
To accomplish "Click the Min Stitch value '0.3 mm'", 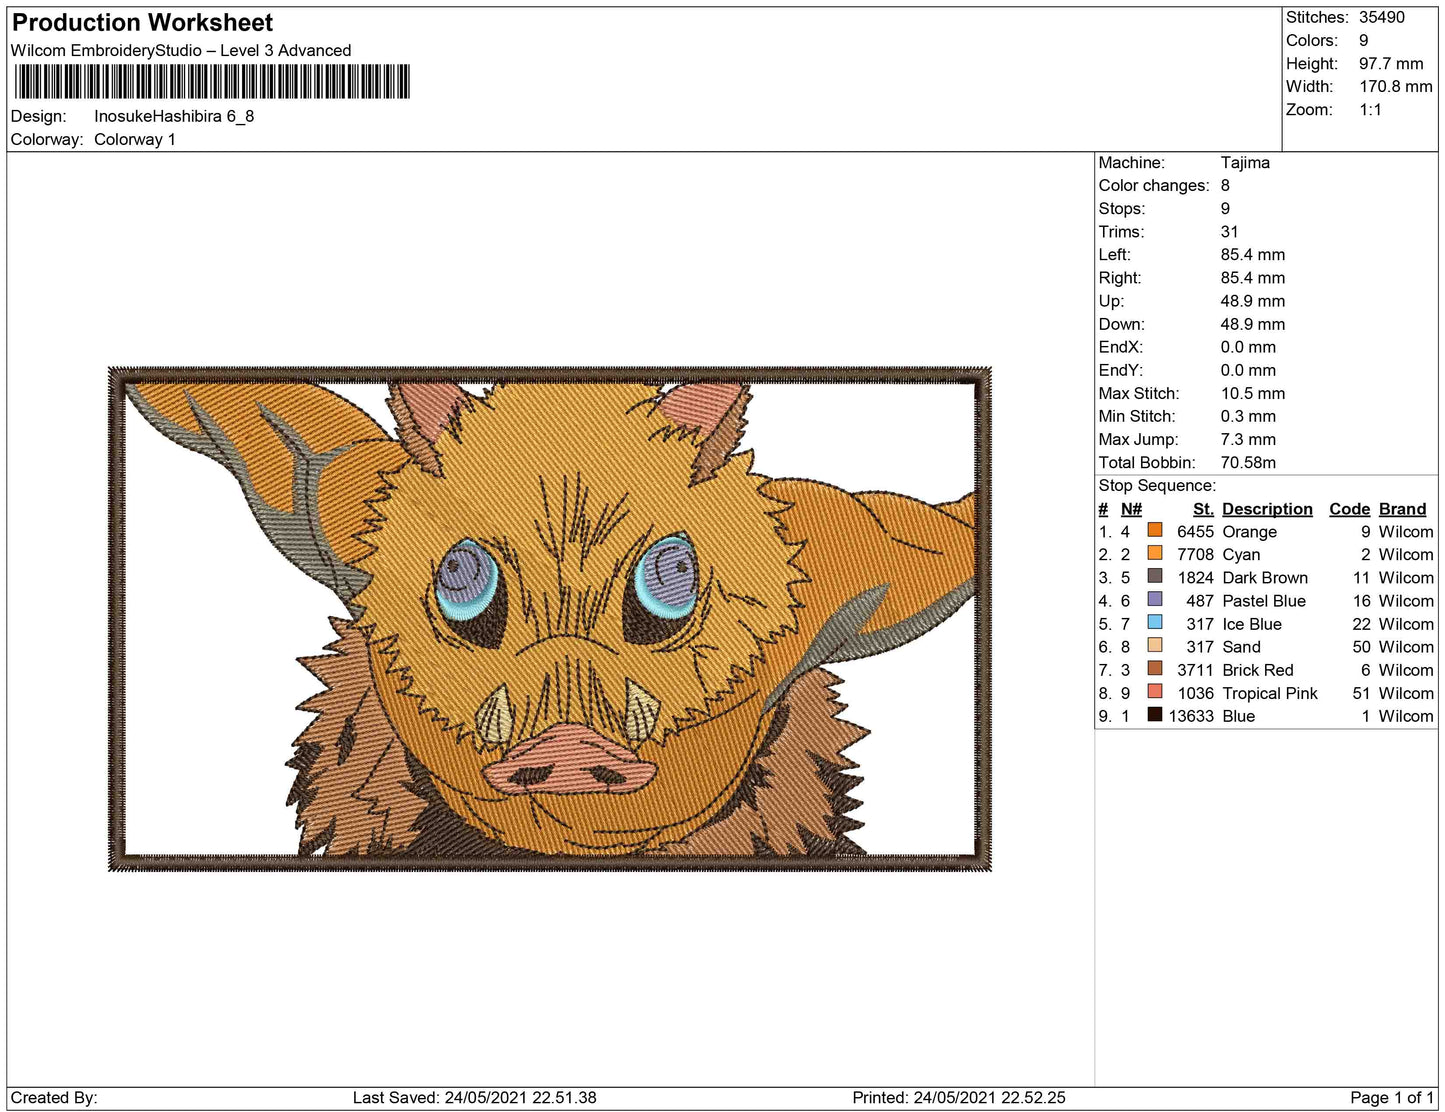I will coord(1248,416).
